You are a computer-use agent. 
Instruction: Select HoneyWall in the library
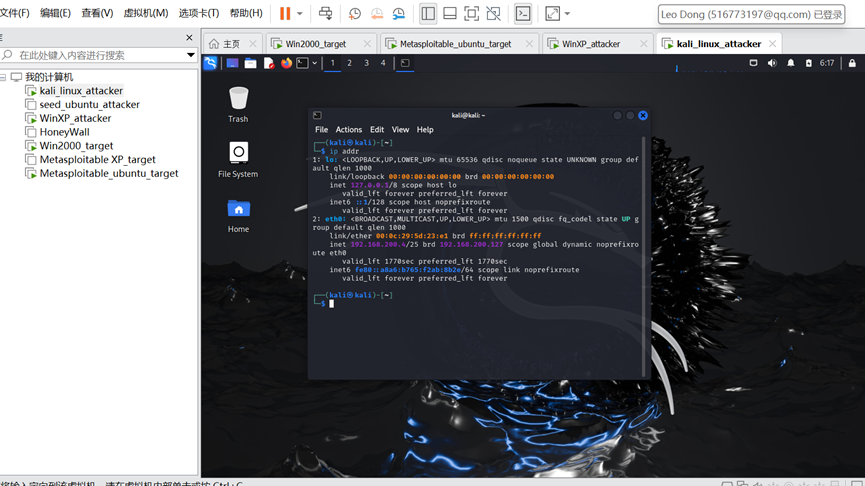coord(64,132)
